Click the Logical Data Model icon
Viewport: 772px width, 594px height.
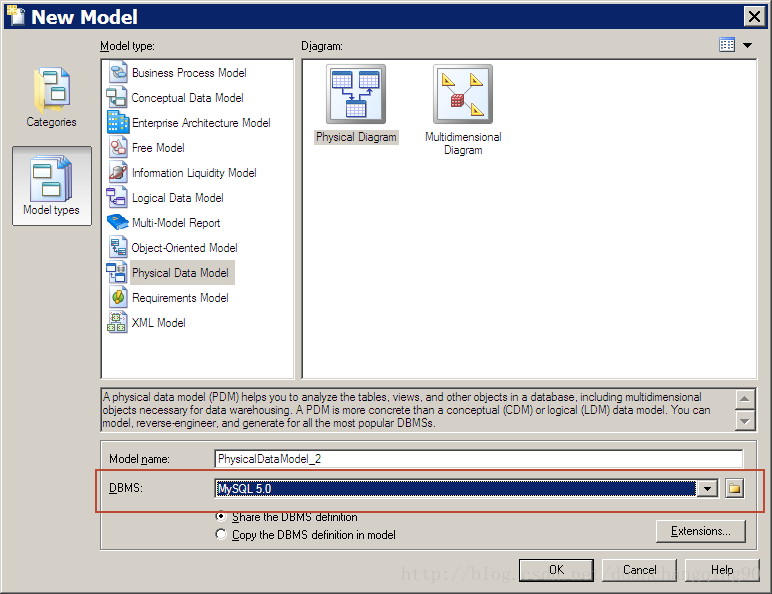[117, 198]
